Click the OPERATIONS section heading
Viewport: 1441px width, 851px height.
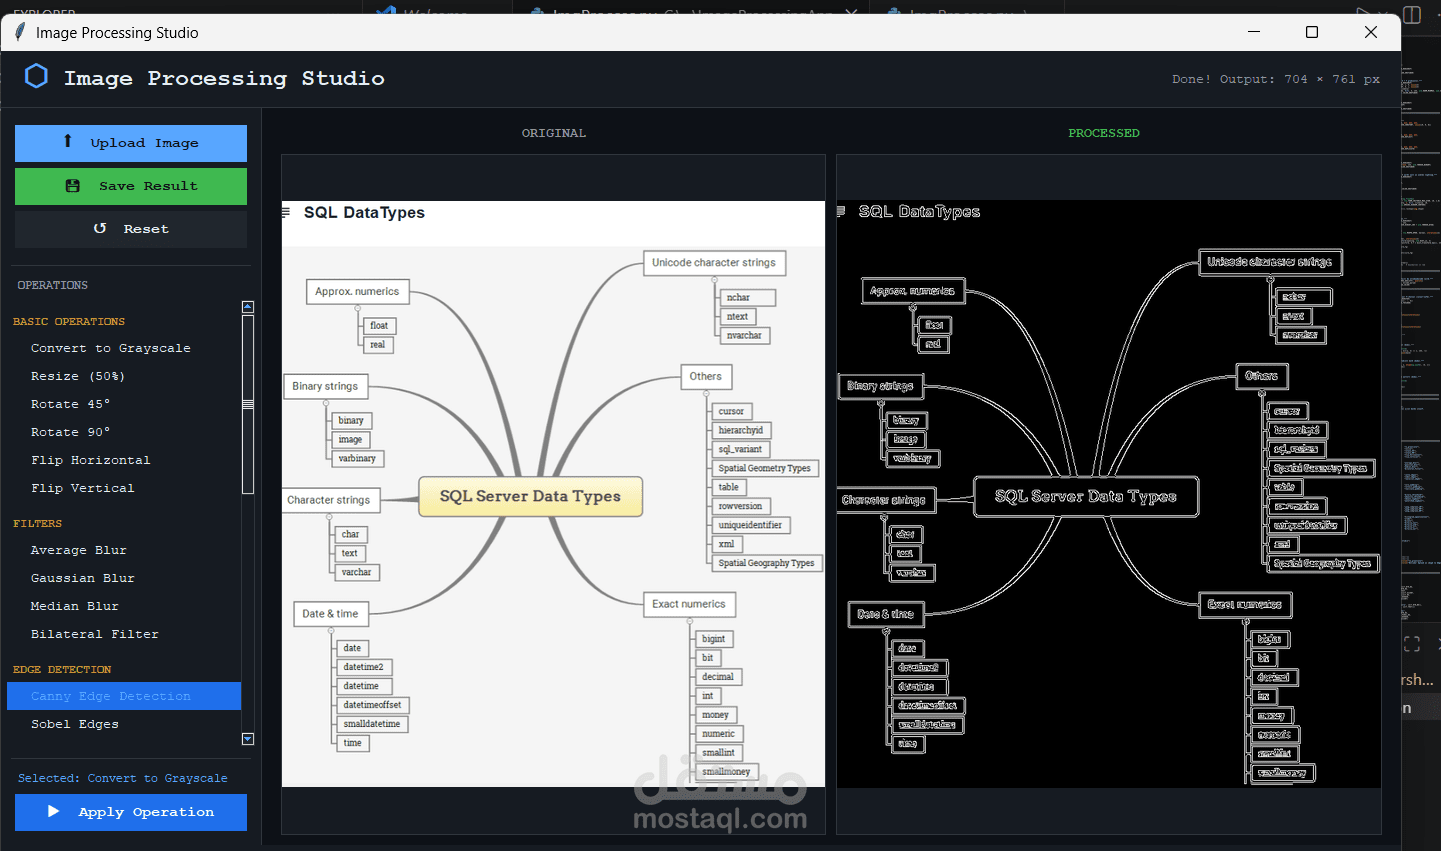click(53, 285)
